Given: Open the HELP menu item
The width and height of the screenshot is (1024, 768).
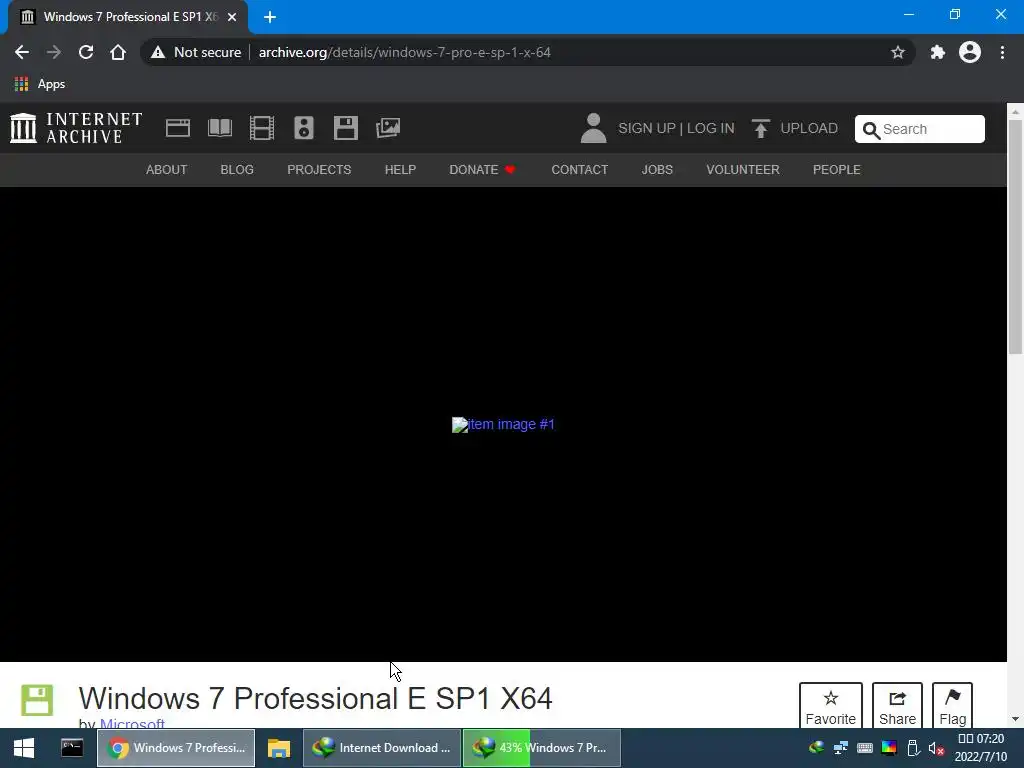Looking at the screenshot, I should (x=400, y=170).
